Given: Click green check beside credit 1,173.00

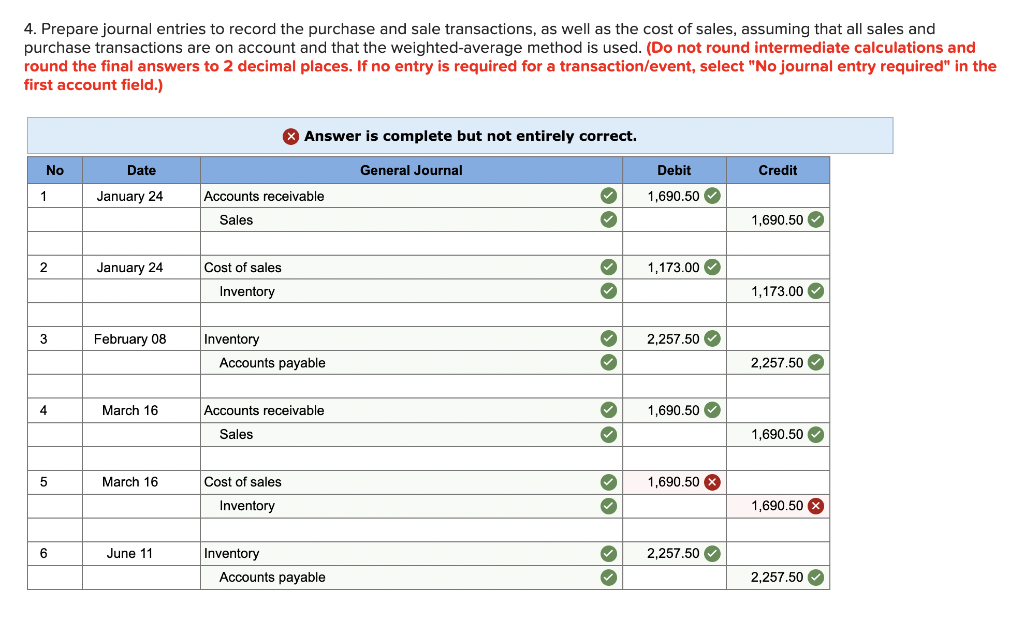Looking at the screenshot, I should tap(816, 291).
